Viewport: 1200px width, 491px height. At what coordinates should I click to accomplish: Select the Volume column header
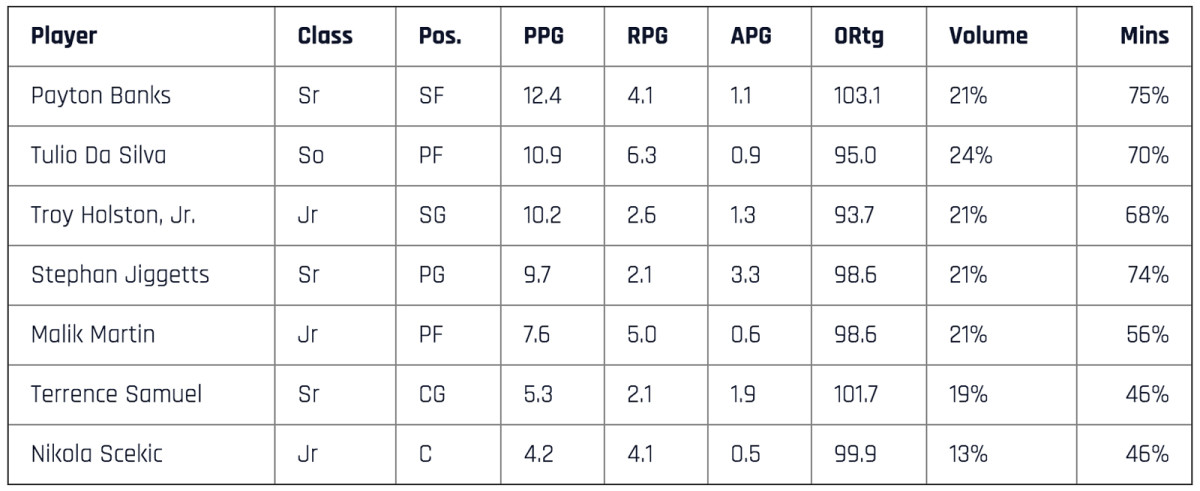coord(989,36)
